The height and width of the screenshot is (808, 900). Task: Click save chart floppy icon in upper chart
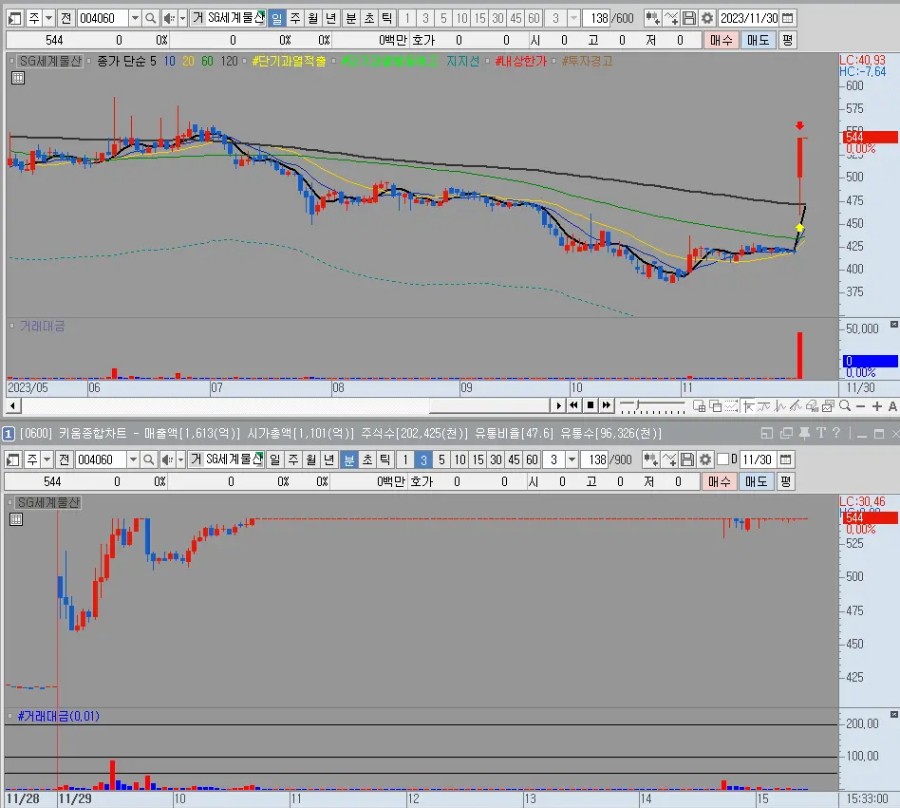click(689, 18)
